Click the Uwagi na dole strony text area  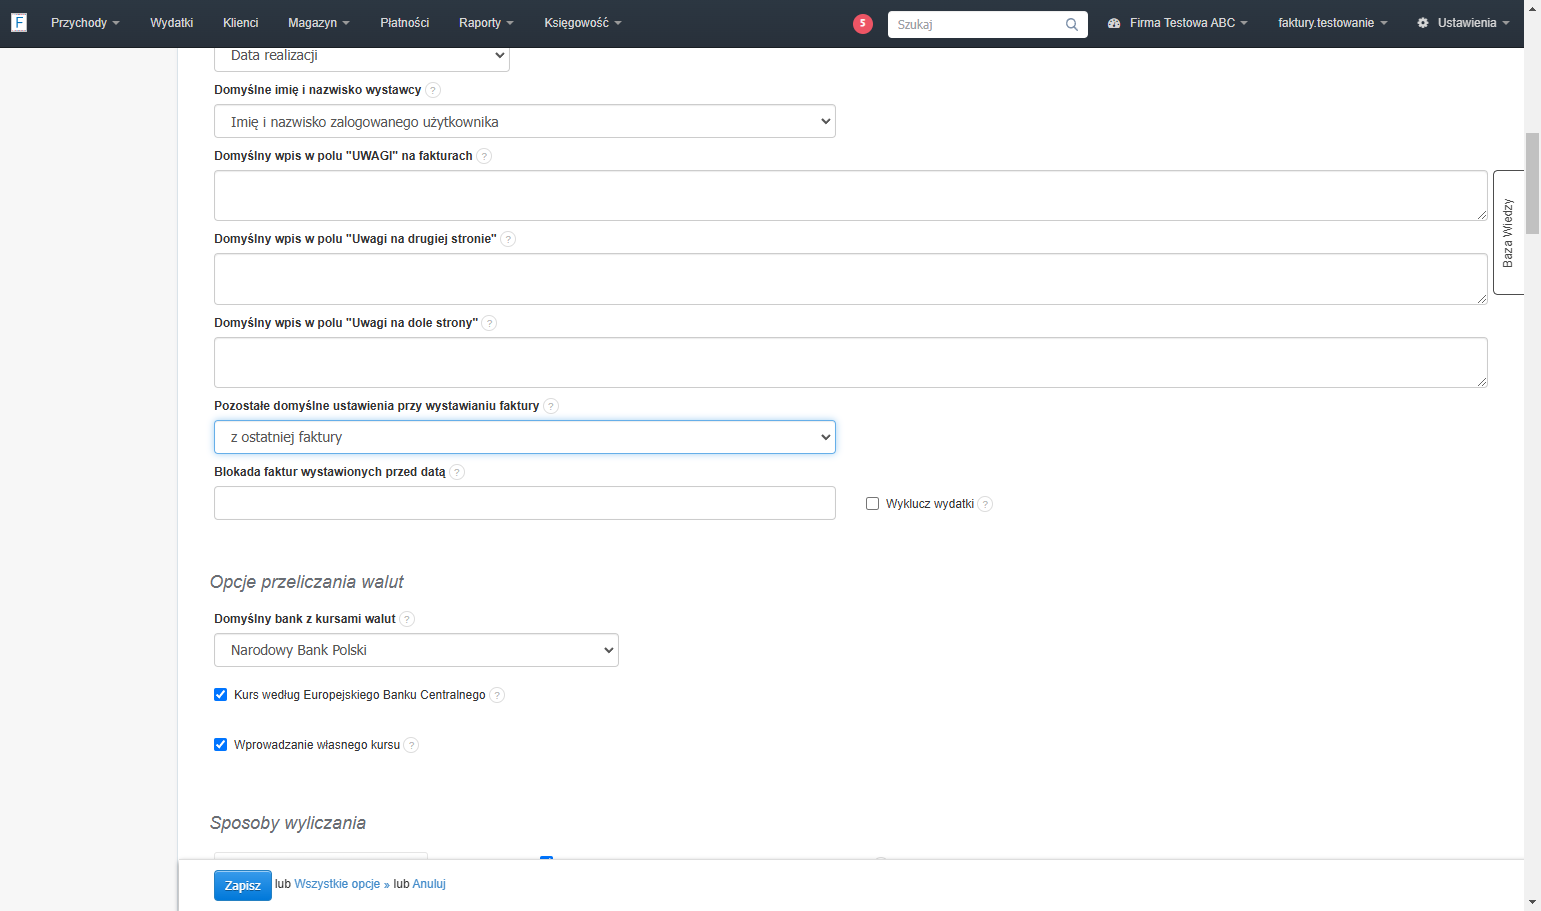pyautogui.click(x=851, y=362)
